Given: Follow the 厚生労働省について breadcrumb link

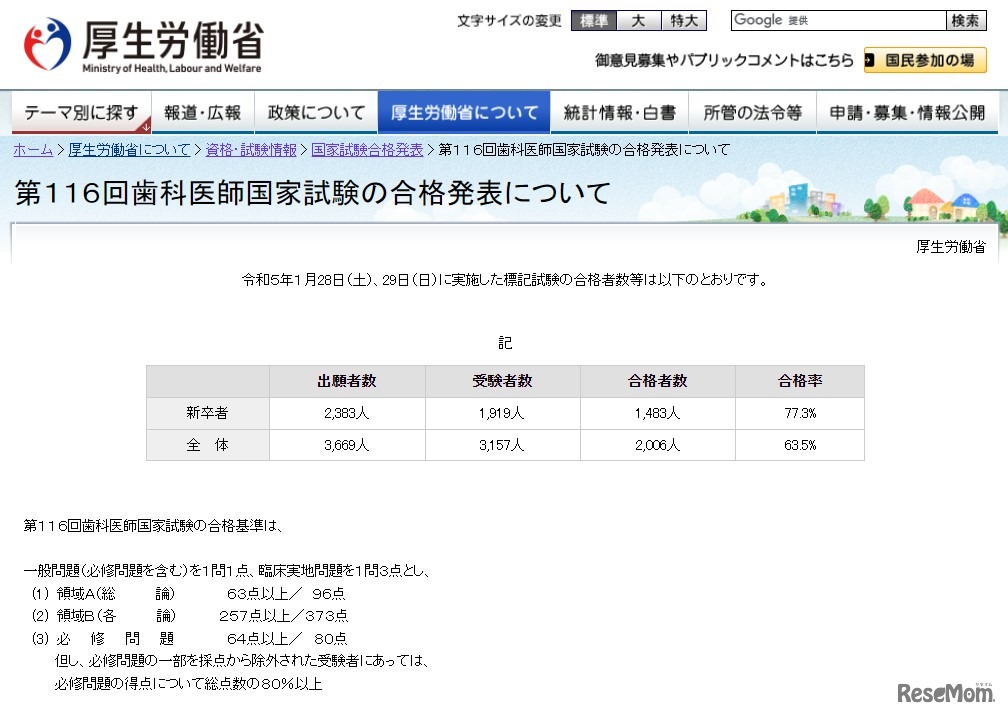Looking at the screenshot, I should coord(129,150).
